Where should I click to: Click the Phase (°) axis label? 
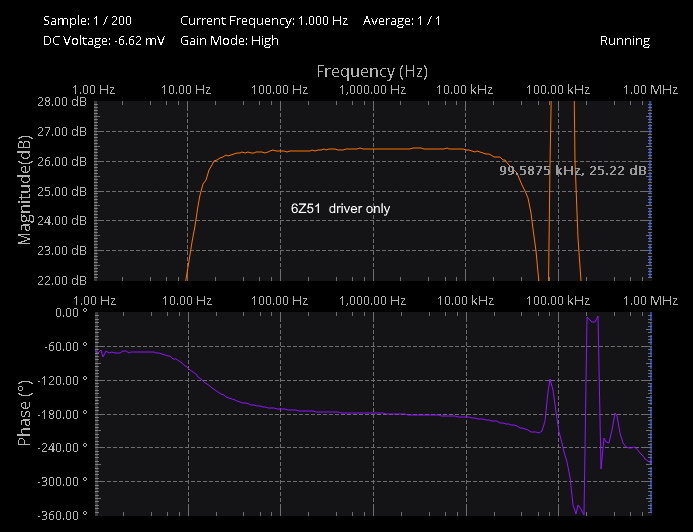click(x=25, y=413)
